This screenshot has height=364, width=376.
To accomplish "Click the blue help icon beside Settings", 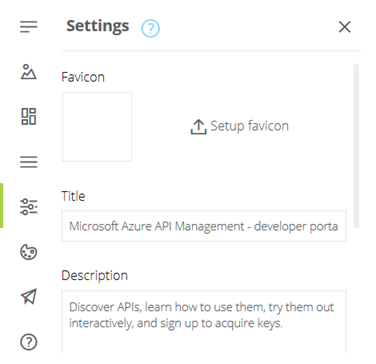I will 150,28.
